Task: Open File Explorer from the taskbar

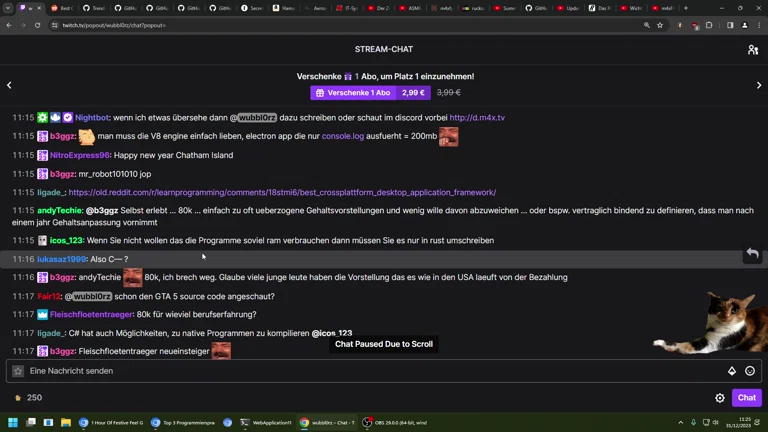Action: [66, 423]
